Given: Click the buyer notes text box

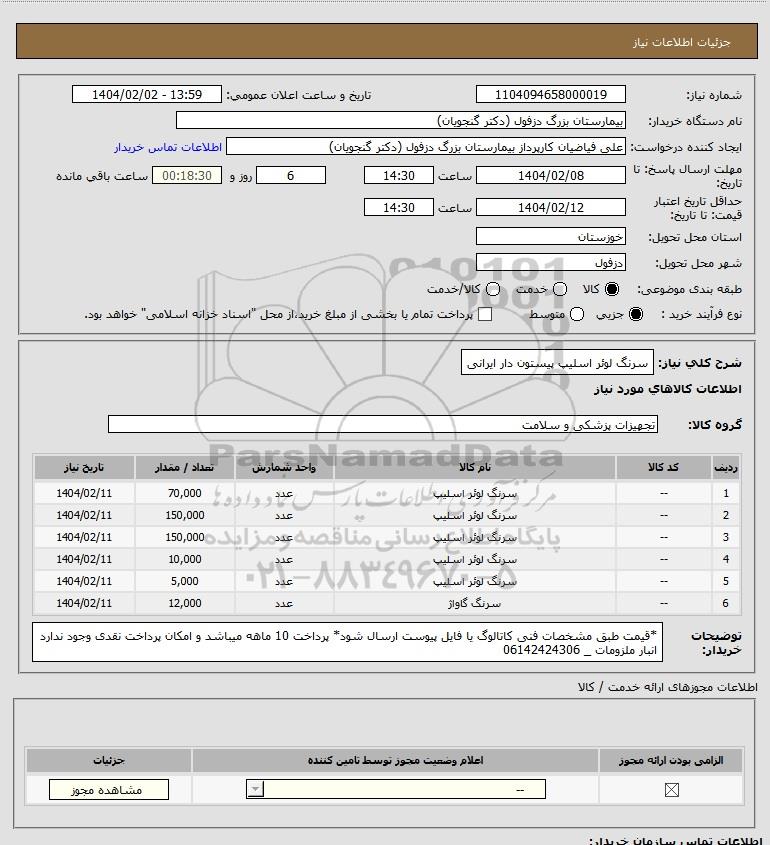Looking at the screenshot, I should click(x=348, y=642).
